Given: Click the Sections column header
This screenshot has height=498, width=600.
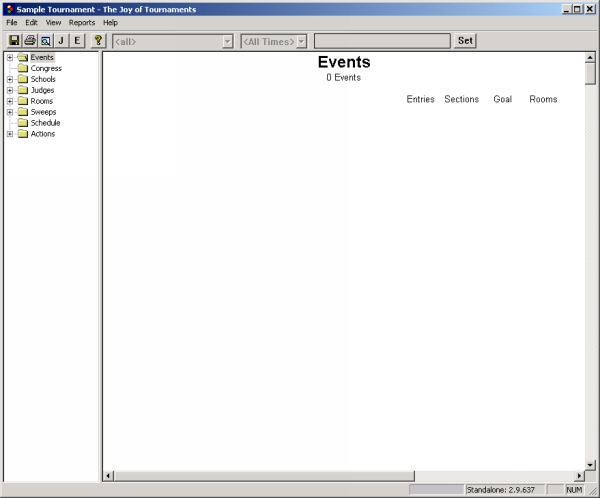Looking at the screenshot, I should point(461,99).
